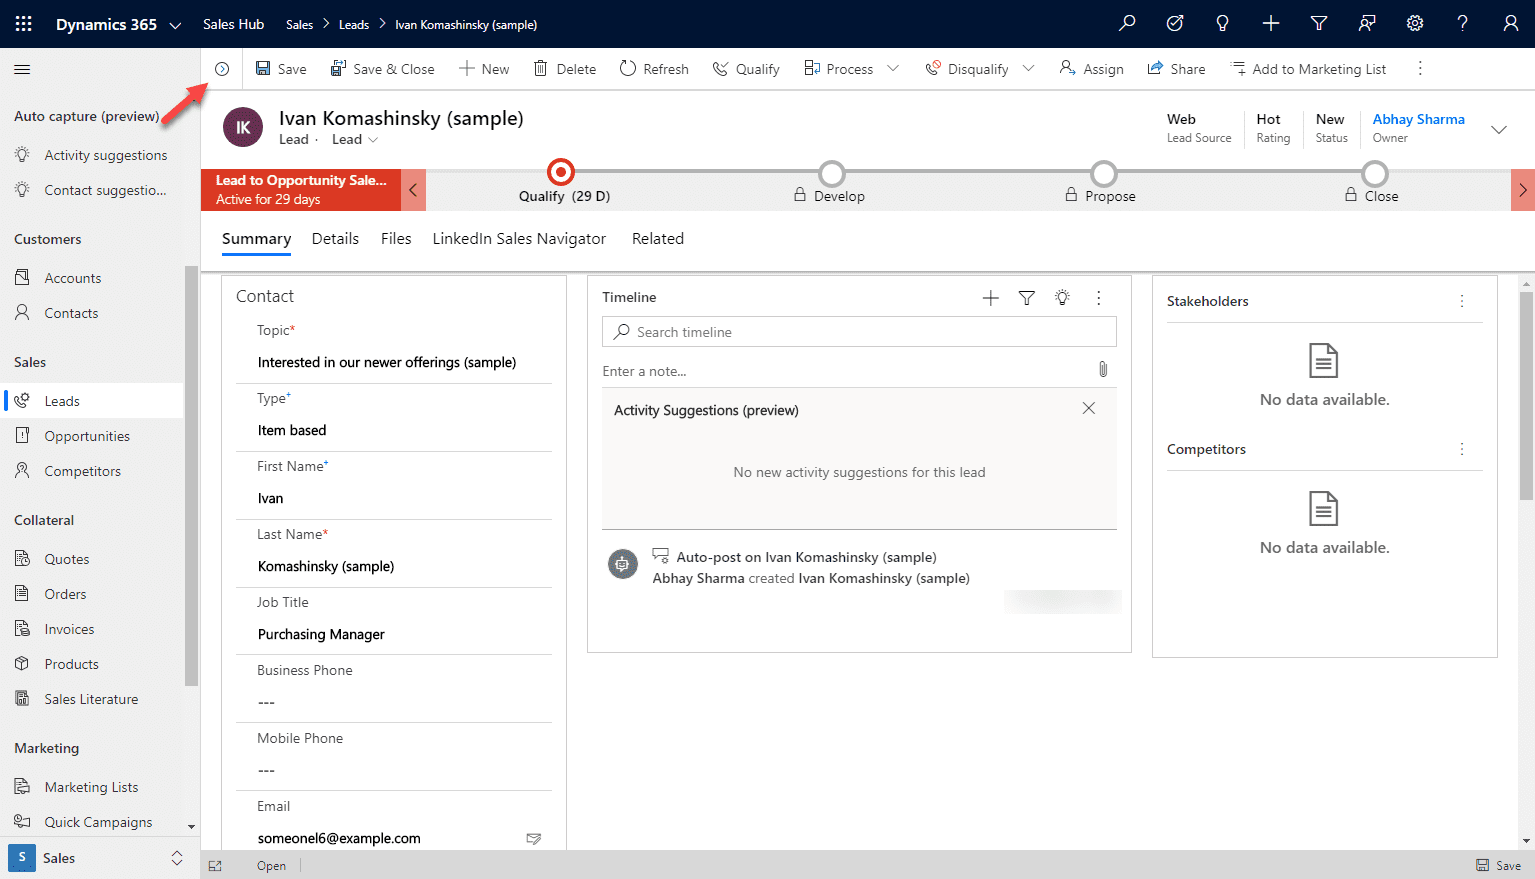Open the timeline filter icon
The width and height of the screenshot is (1535, 879).
(1026, 297)
